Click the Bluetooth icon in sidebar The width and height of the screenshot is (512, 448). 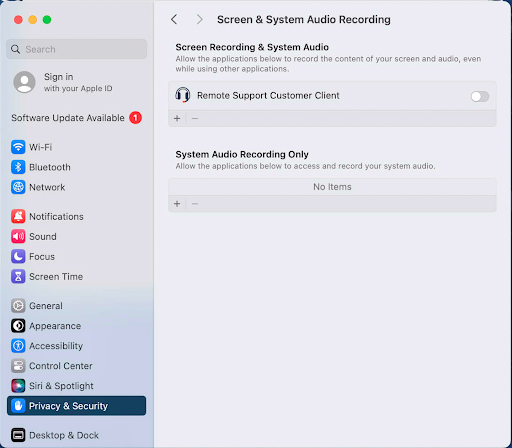pos(18,167)
